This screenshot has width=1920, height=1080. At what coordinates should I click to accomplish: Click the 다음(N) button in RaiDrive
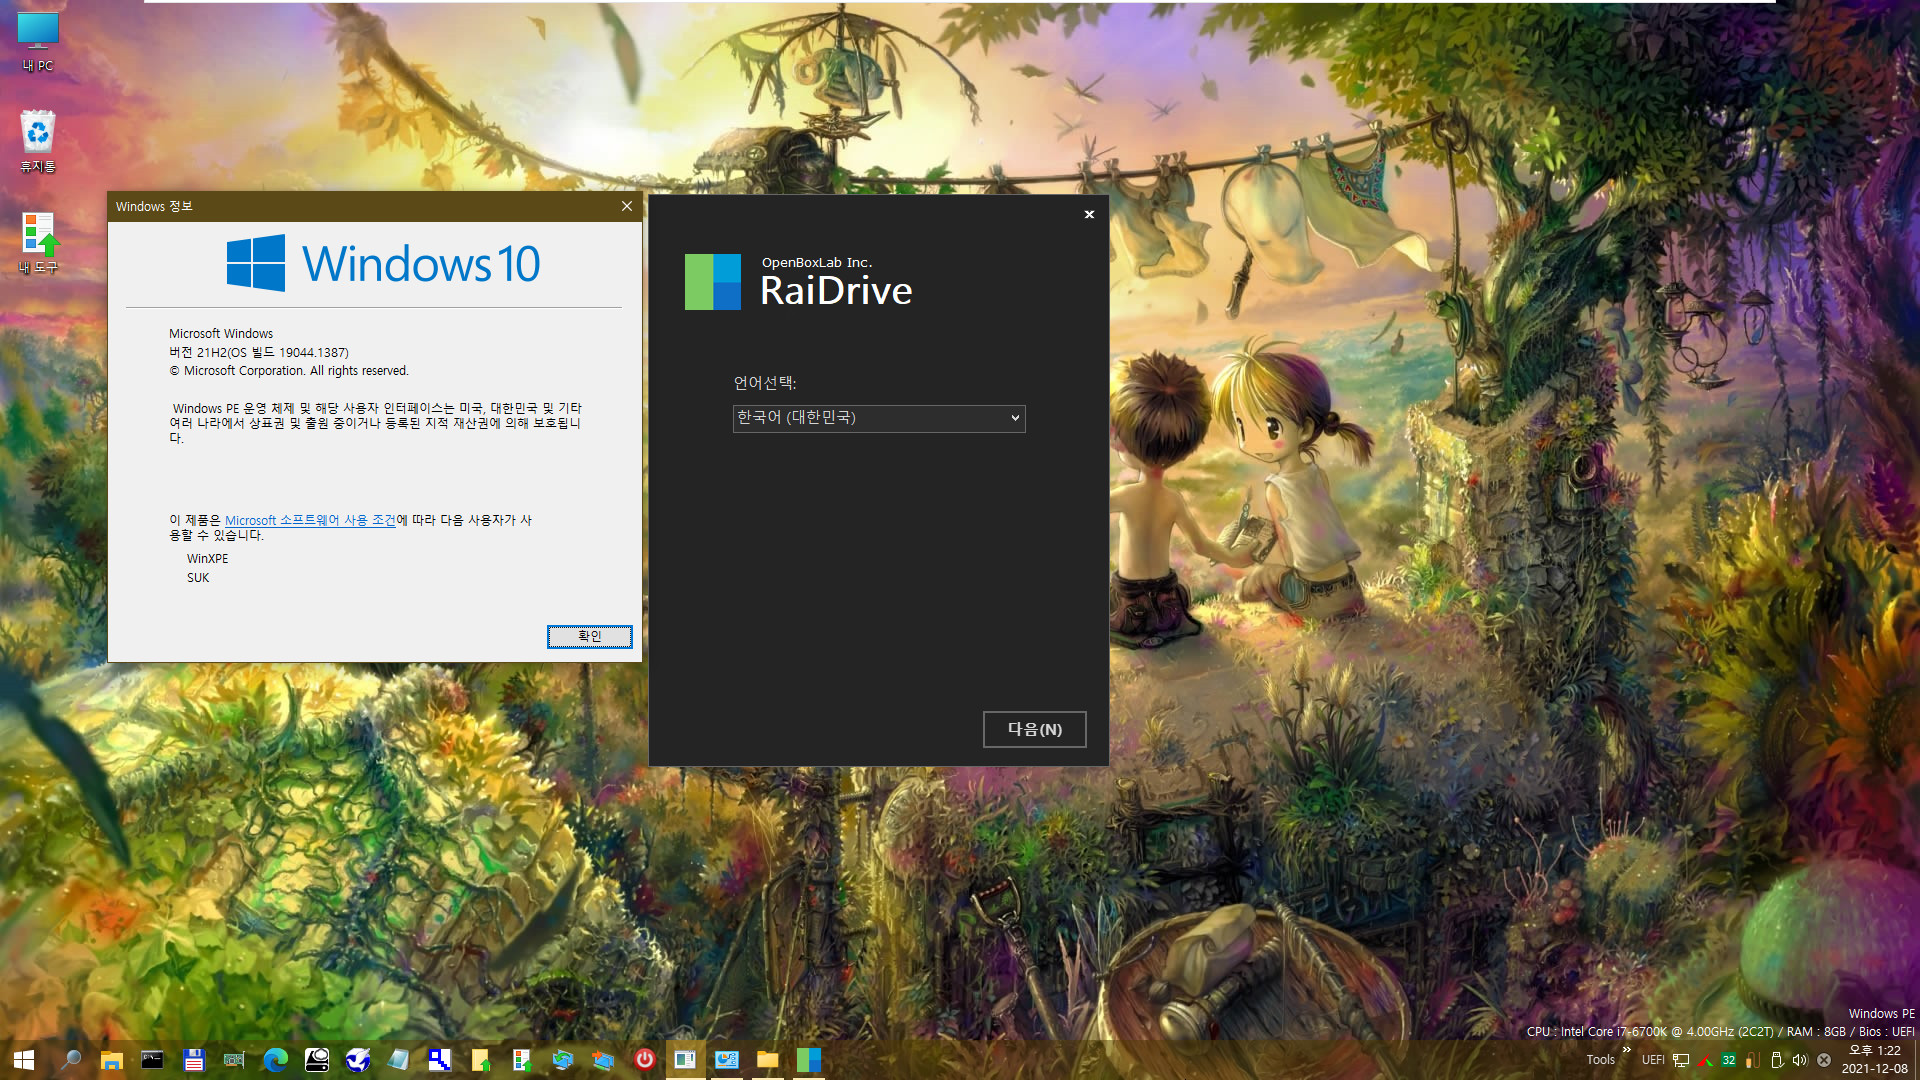(x=1034, y=729)
